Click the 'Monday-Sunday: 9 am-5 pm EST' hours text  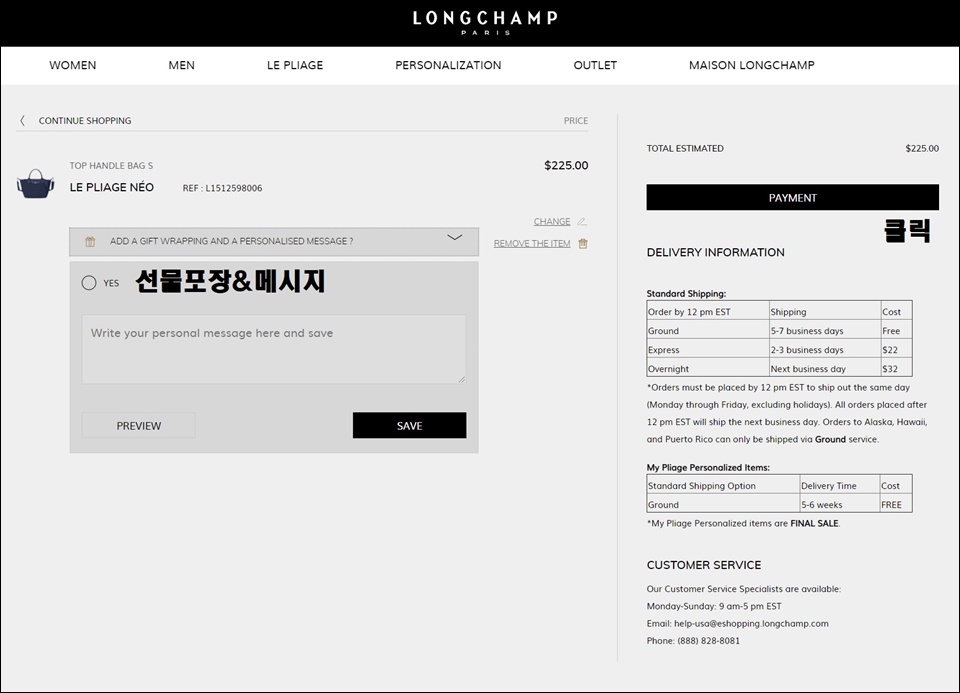coord(714,607)
